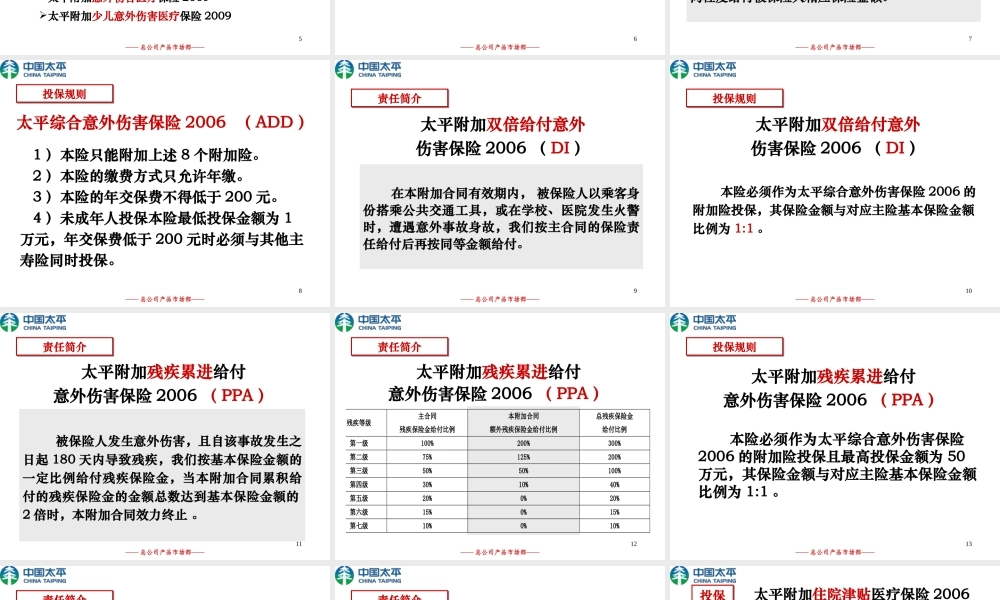Viewport: 1000px width, 600px height.
Task: Click the red title 太平综合意外伤害保险 2006 (ADD)
Action: point(161,122)
